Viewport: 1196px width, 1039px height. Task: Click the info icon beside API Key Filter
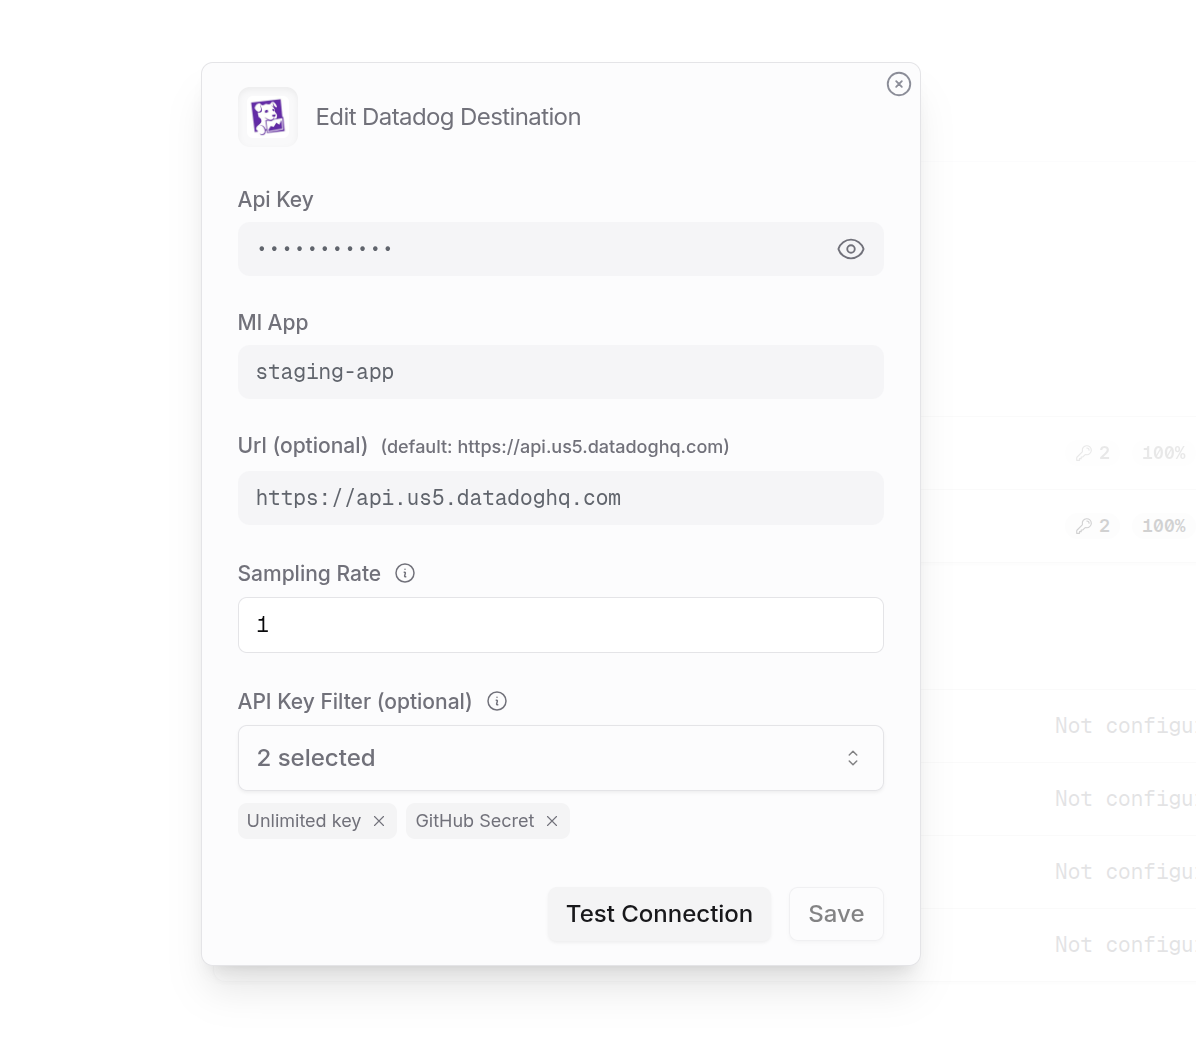point(496,701)
